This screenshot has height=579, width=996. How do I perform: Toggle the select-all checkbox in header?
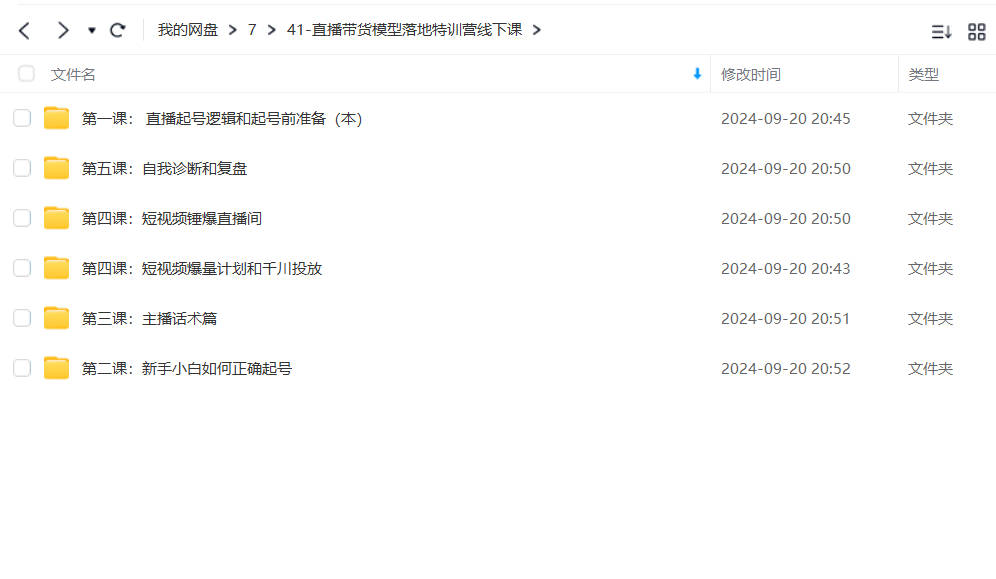26,74
